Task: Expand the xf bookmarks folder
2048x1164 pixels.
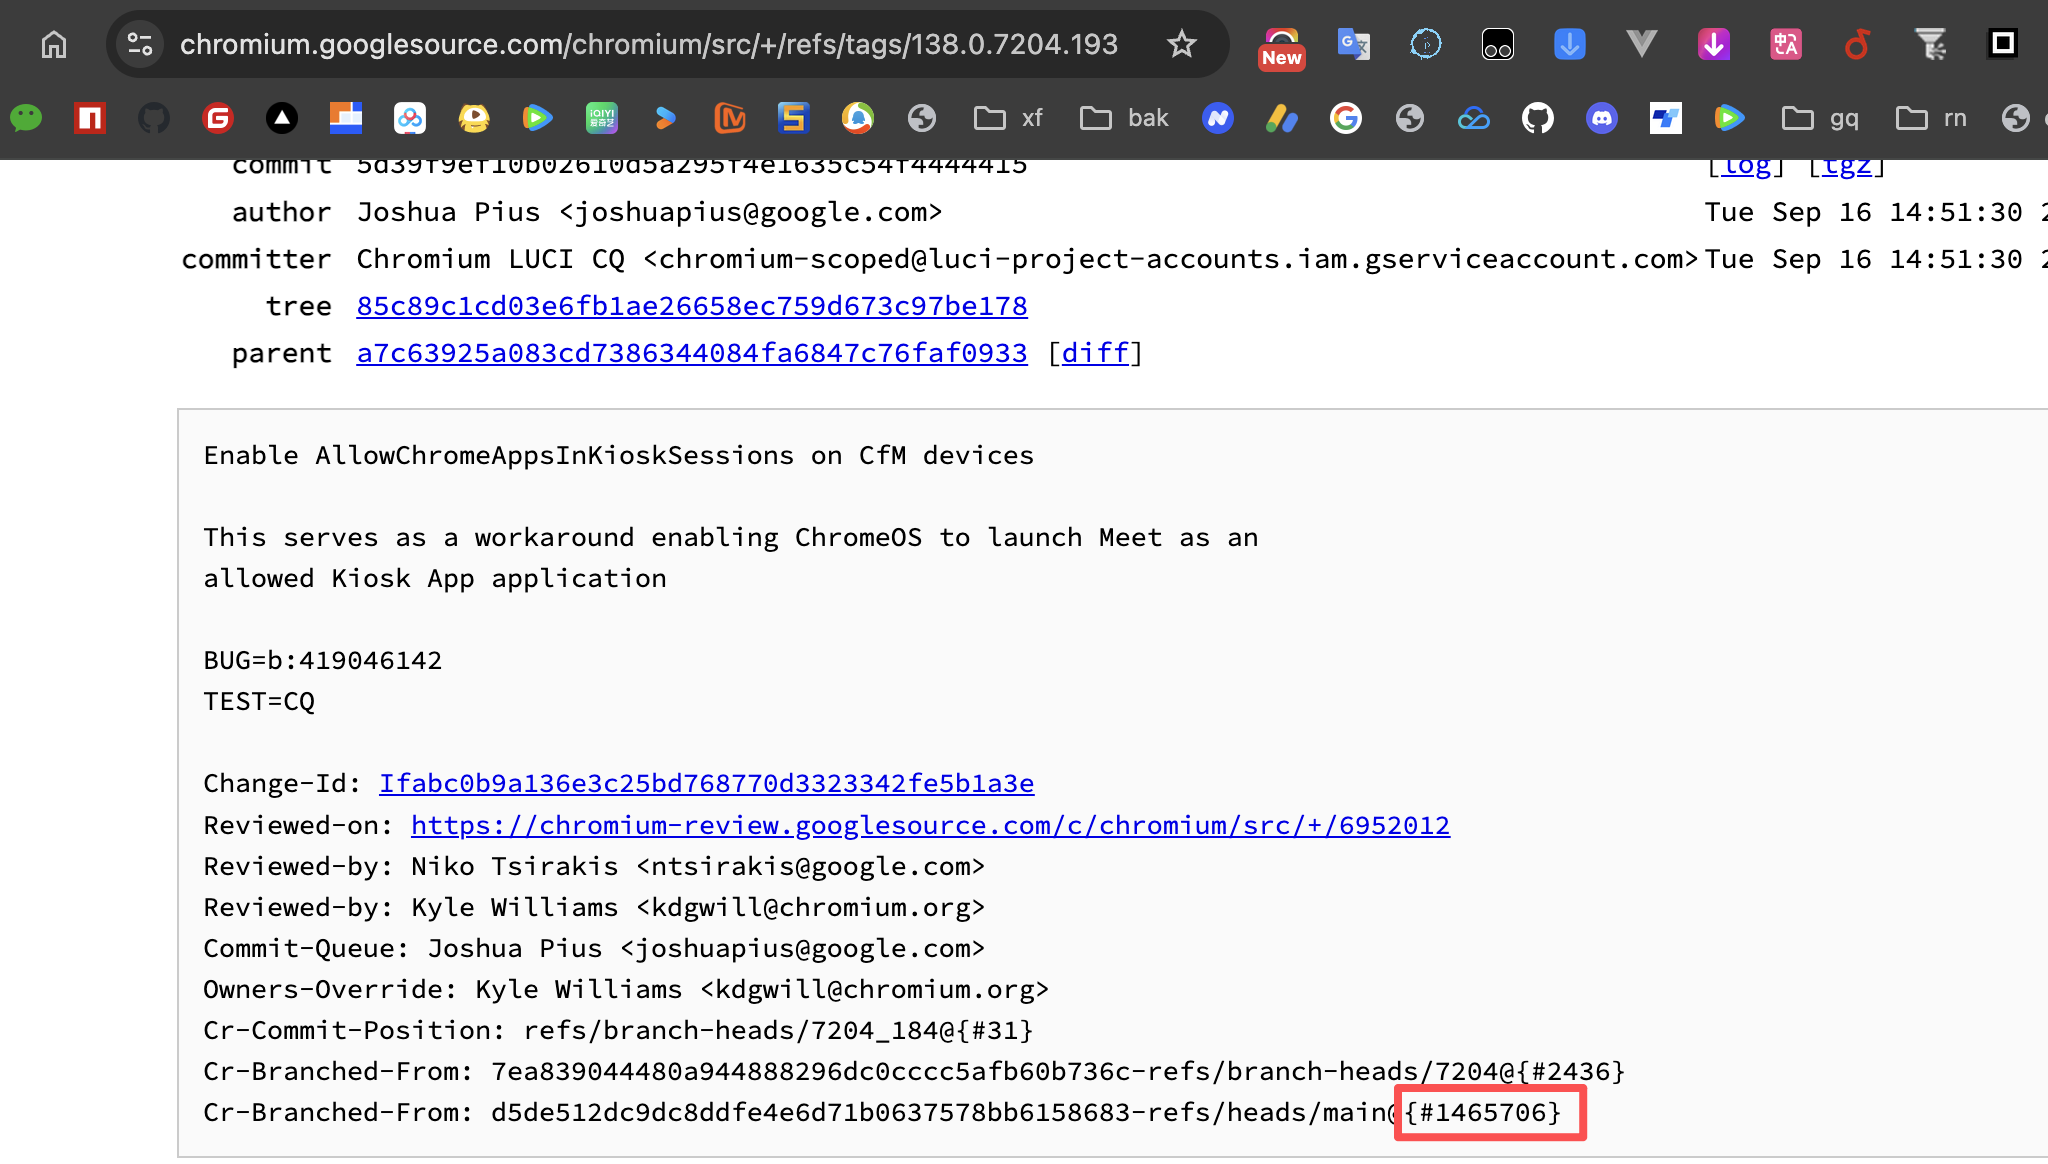Action: coord(1008,118)
